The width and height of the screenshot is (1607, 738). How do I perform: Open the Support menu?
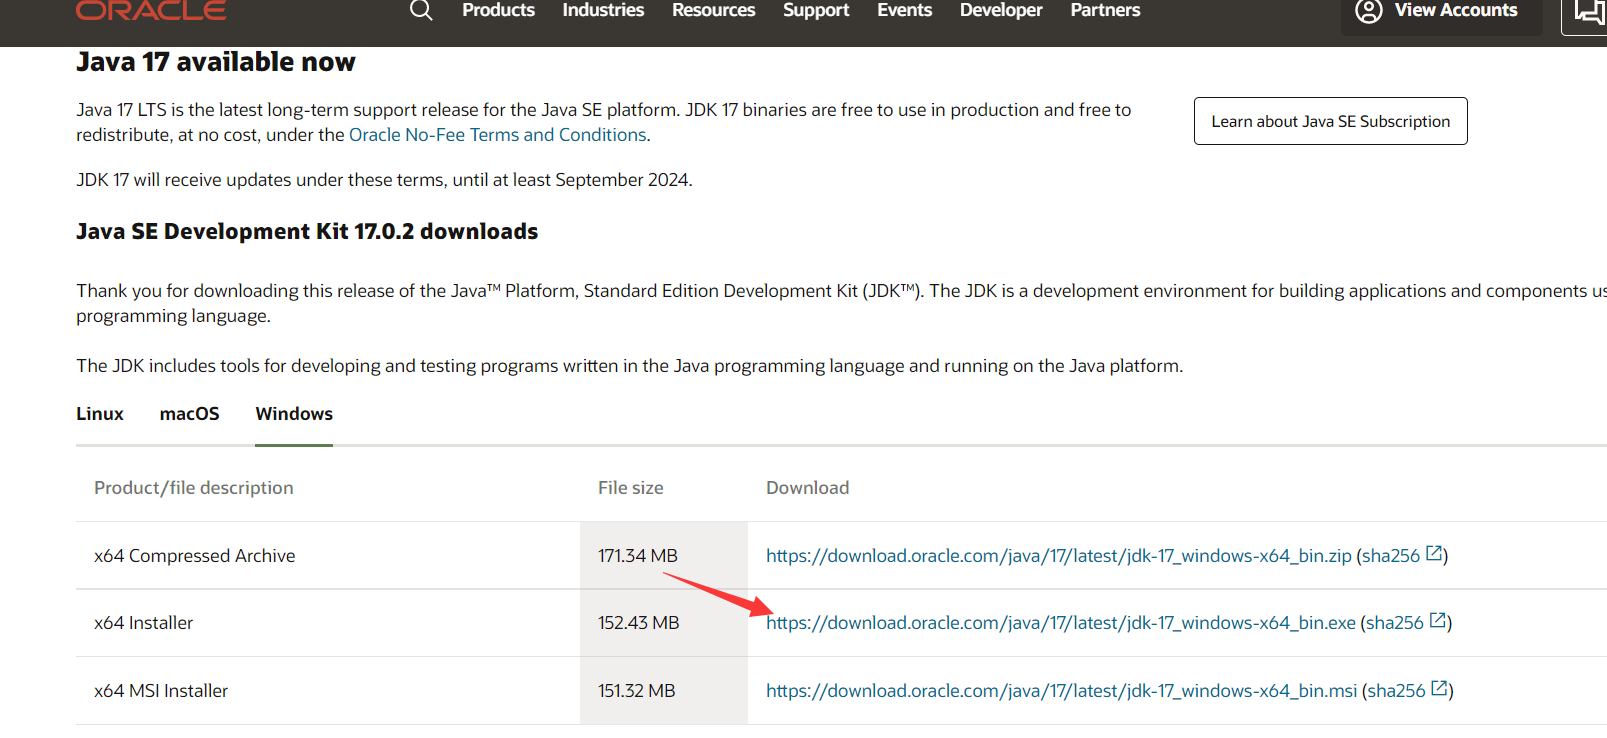click(x=815, y=10)
